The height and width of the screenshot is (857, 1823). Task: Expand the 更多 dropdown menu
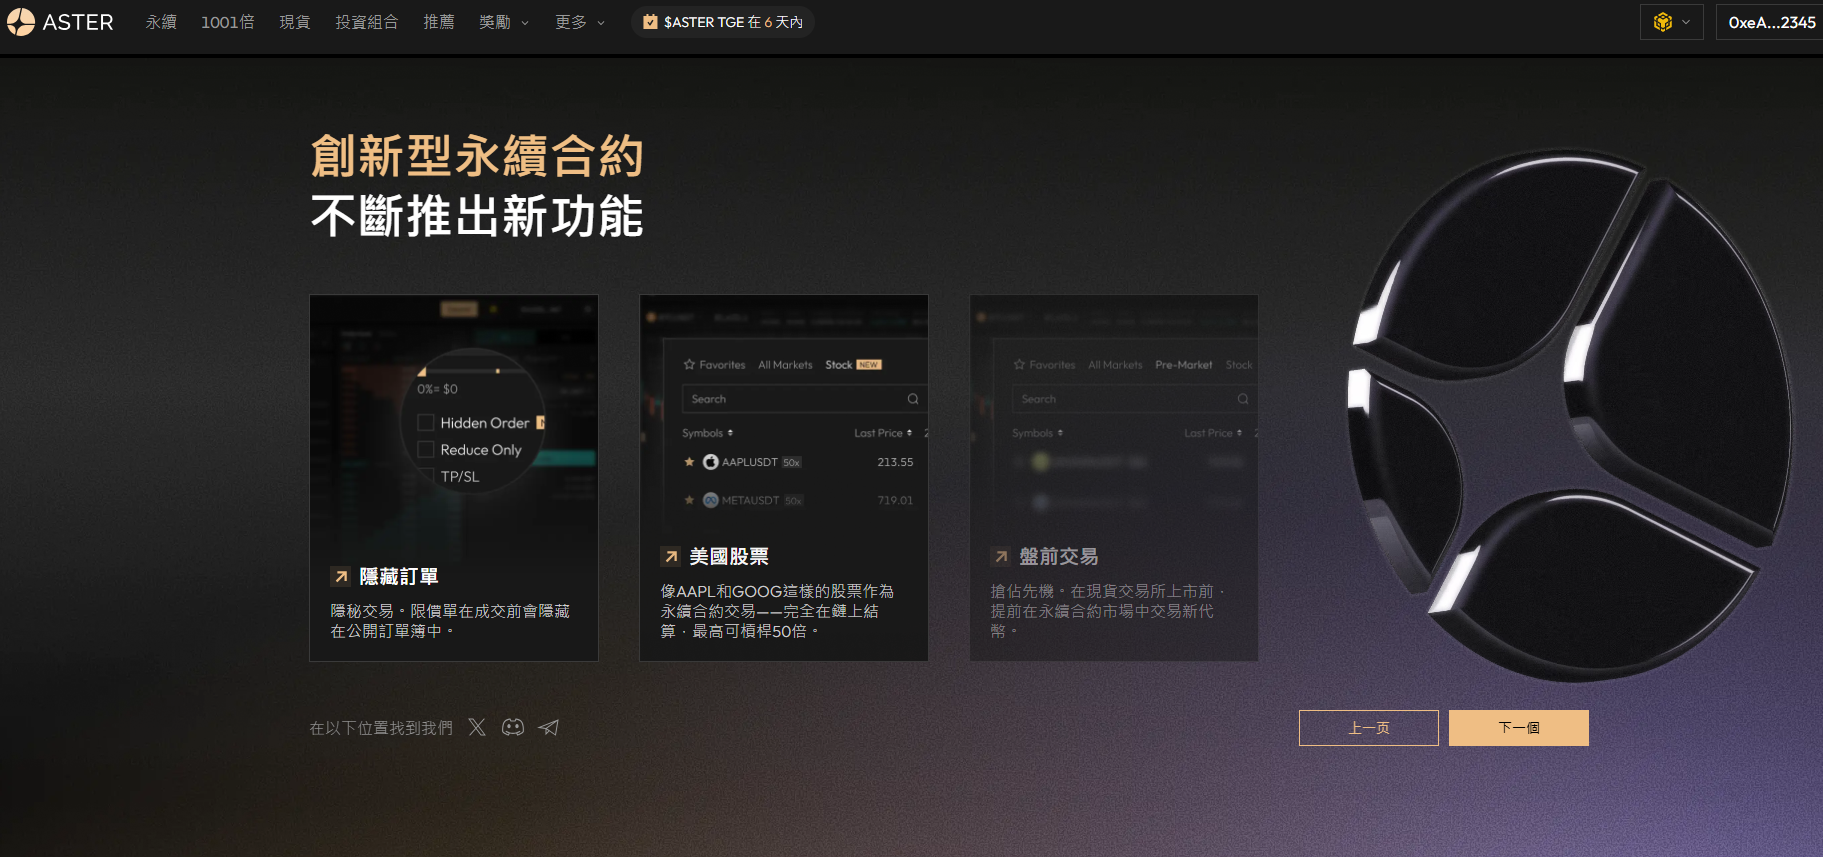(x=580, y=22)
